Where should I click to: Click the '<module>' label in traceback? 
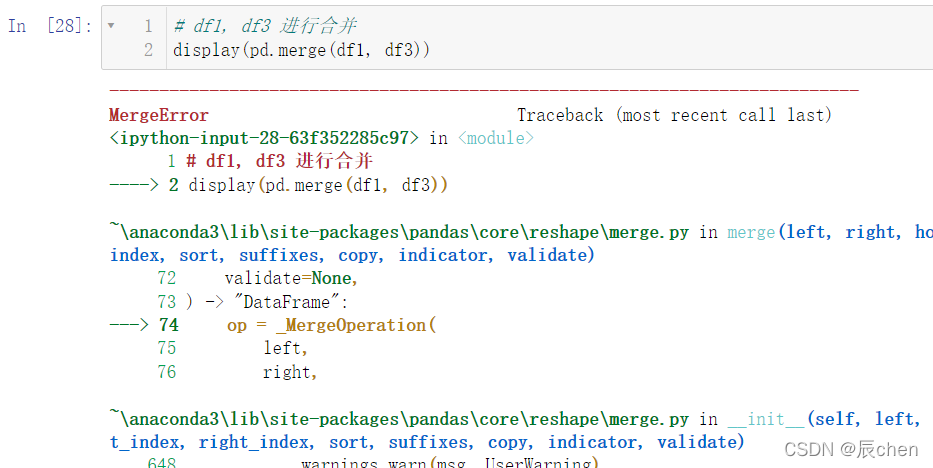(x=496, y=138)
